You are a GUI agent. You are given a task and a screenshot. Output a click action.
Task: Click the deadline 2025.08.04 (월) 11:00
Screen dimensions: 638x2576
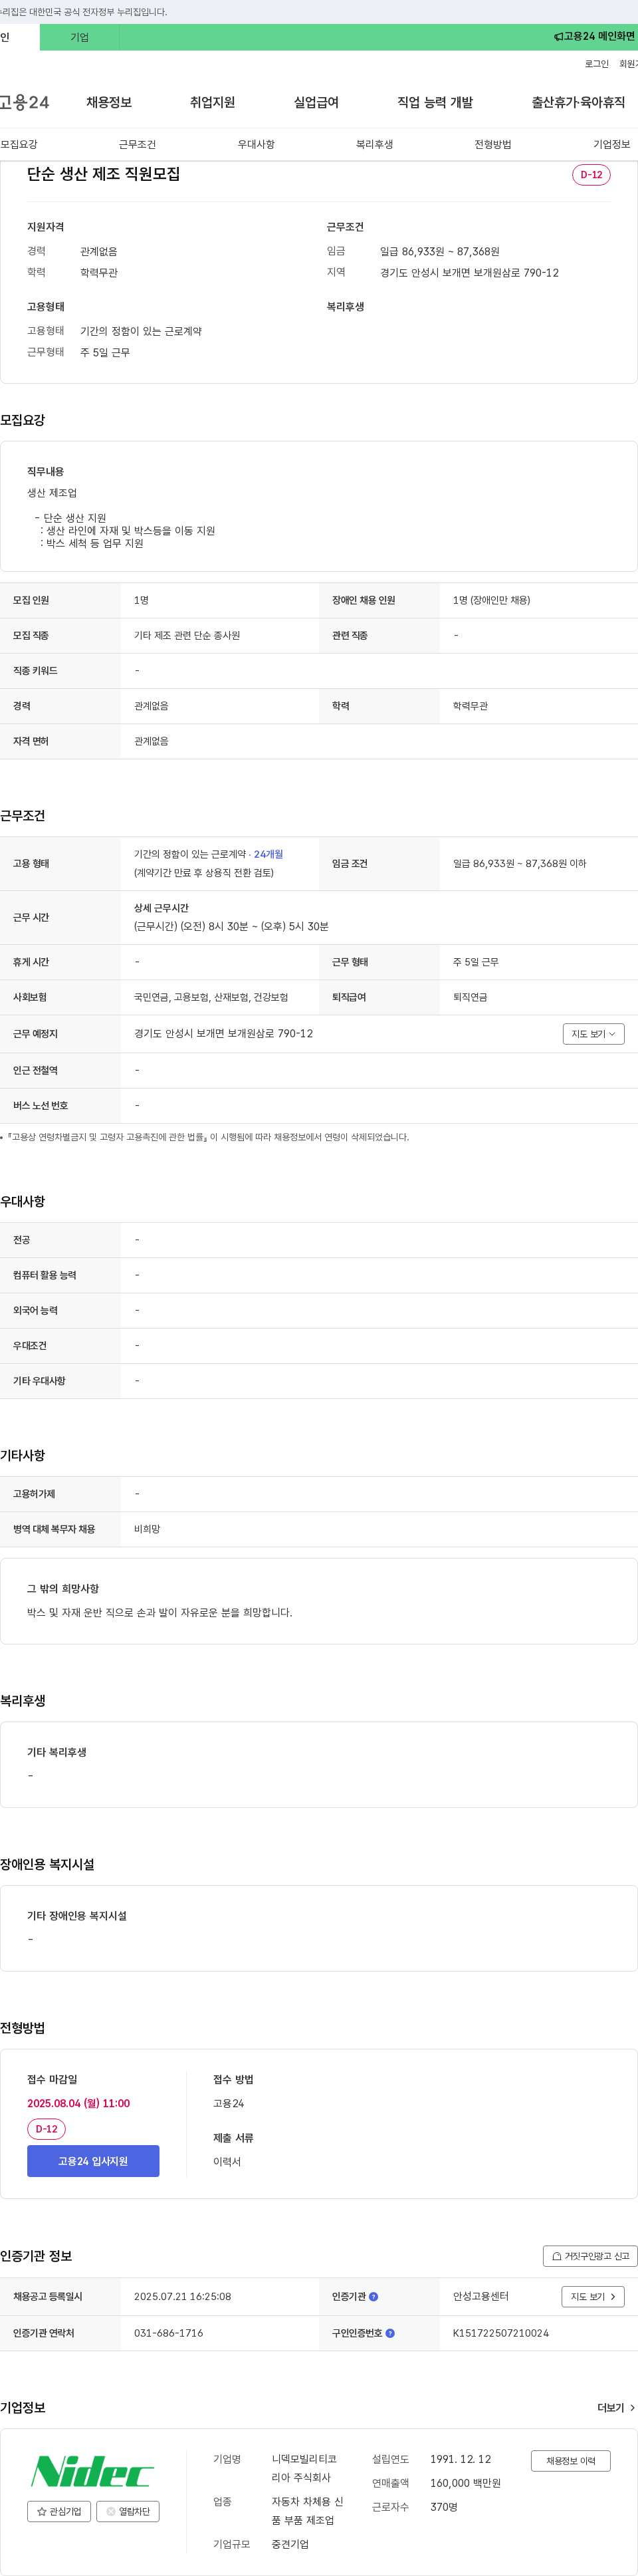coord(78,2103)
